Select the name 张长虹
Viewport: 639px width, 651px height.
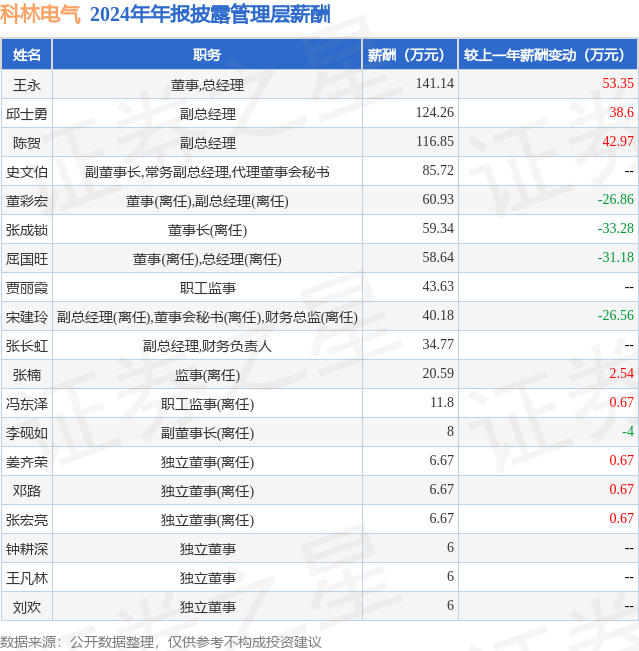click(x=27, y=346)
